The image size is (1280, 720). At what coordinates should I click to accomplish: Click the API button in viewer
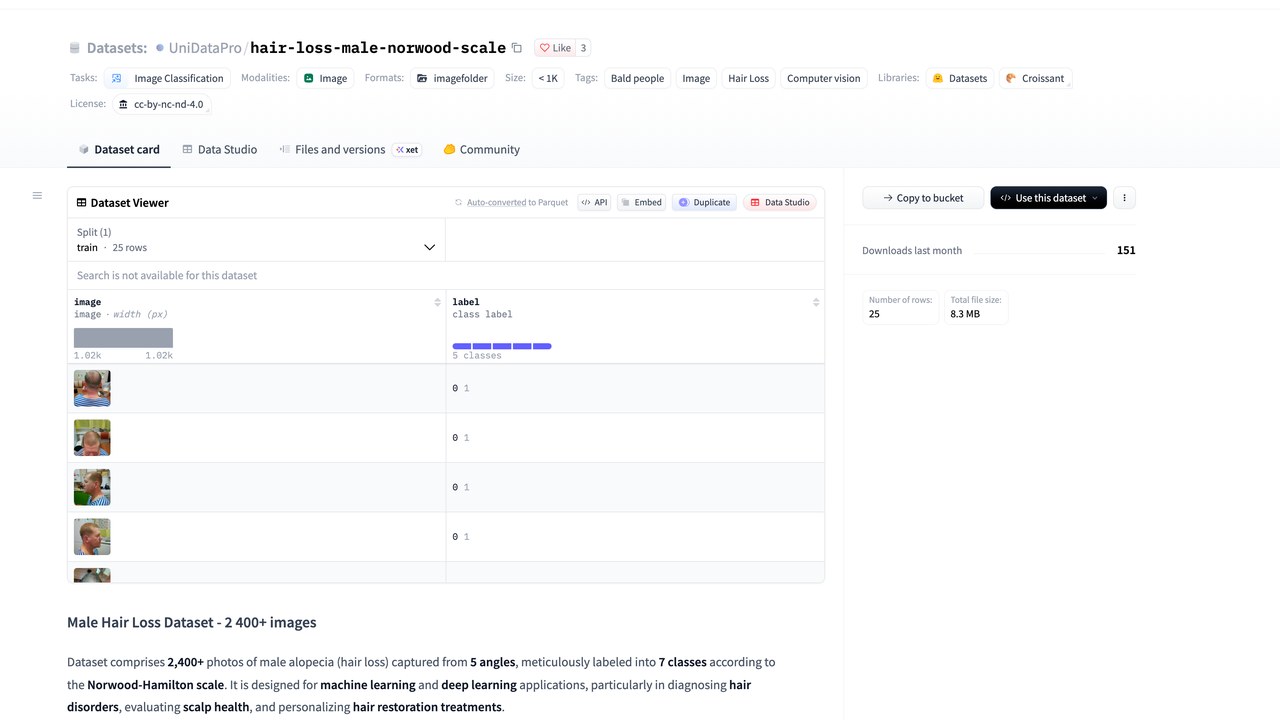click(594, 202)
